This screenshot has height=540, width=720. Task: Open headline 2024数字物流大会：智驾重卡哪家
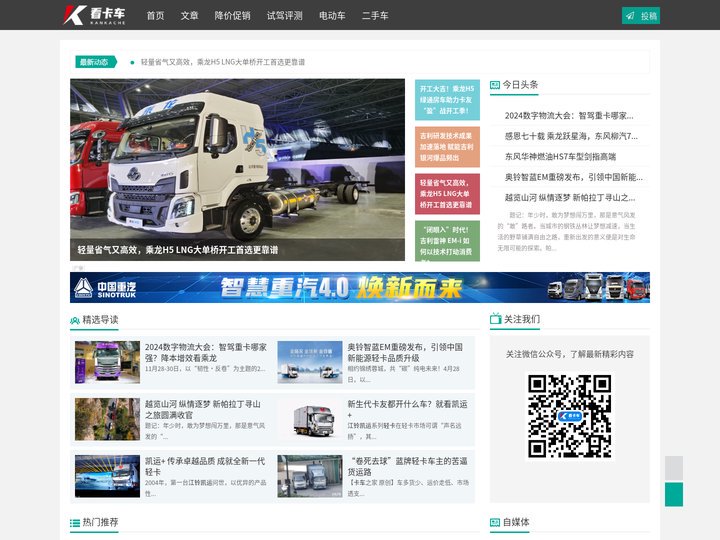(569, 116)
